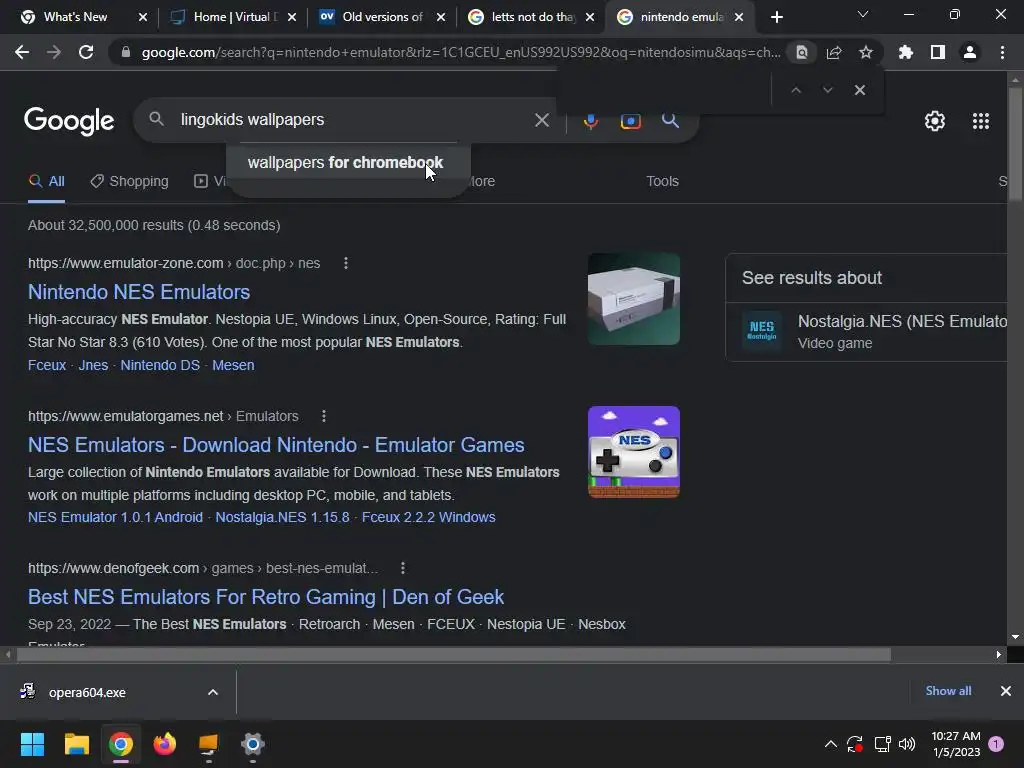Open search-by-image lens icon in address bar
The width and height of the screenshot is (1024, 768).
(802, 52)
